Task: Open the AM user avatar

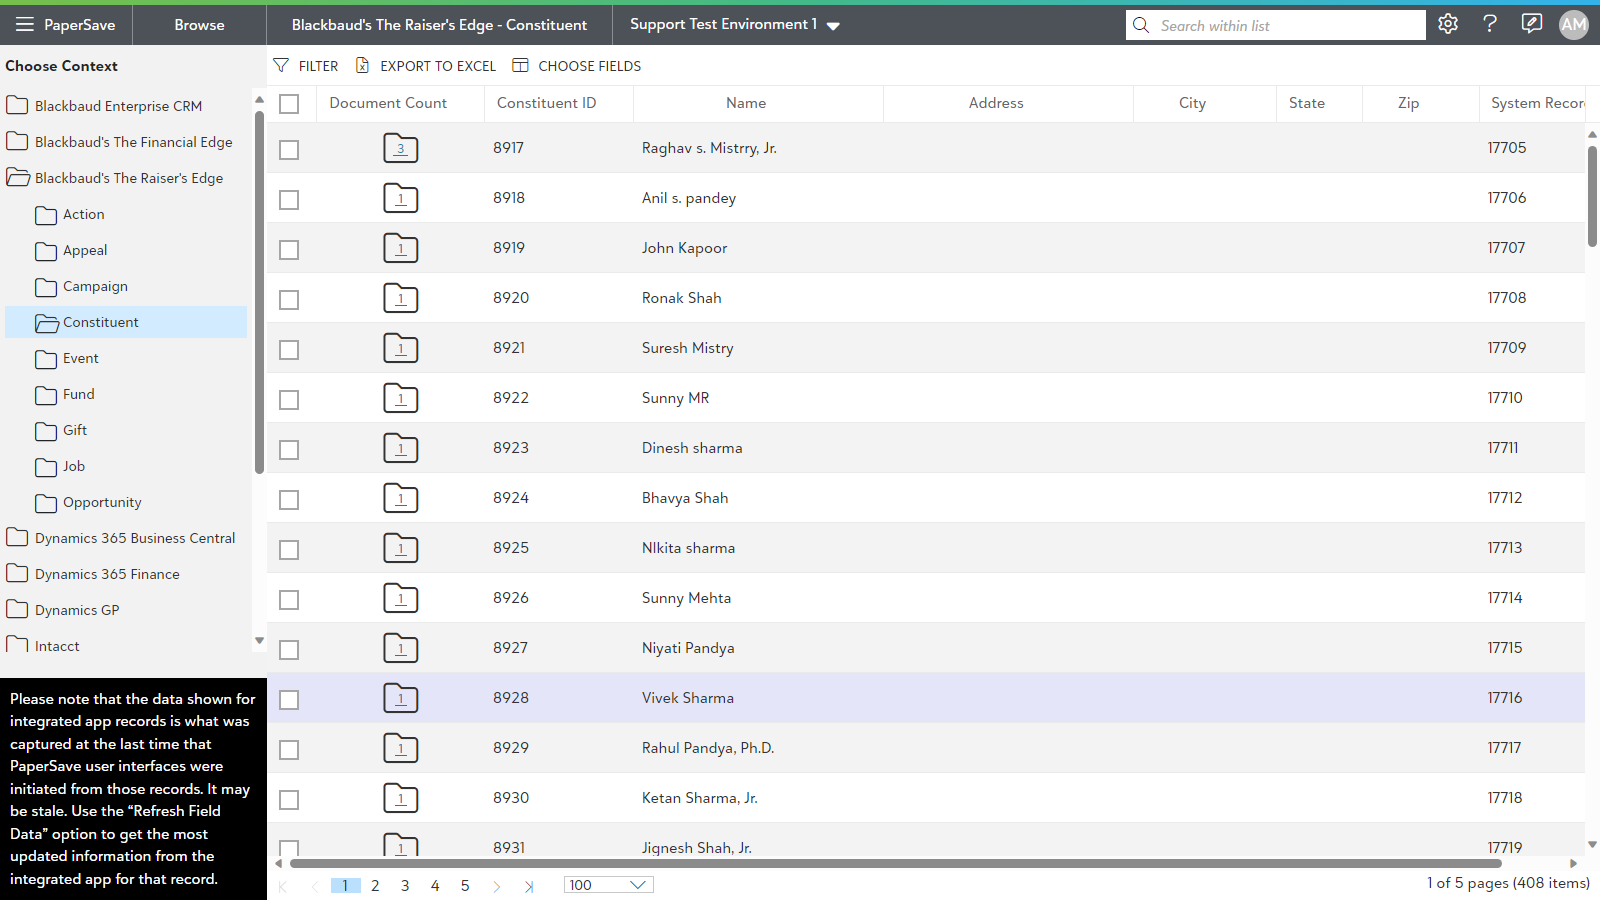Action: coord(1573,25)
